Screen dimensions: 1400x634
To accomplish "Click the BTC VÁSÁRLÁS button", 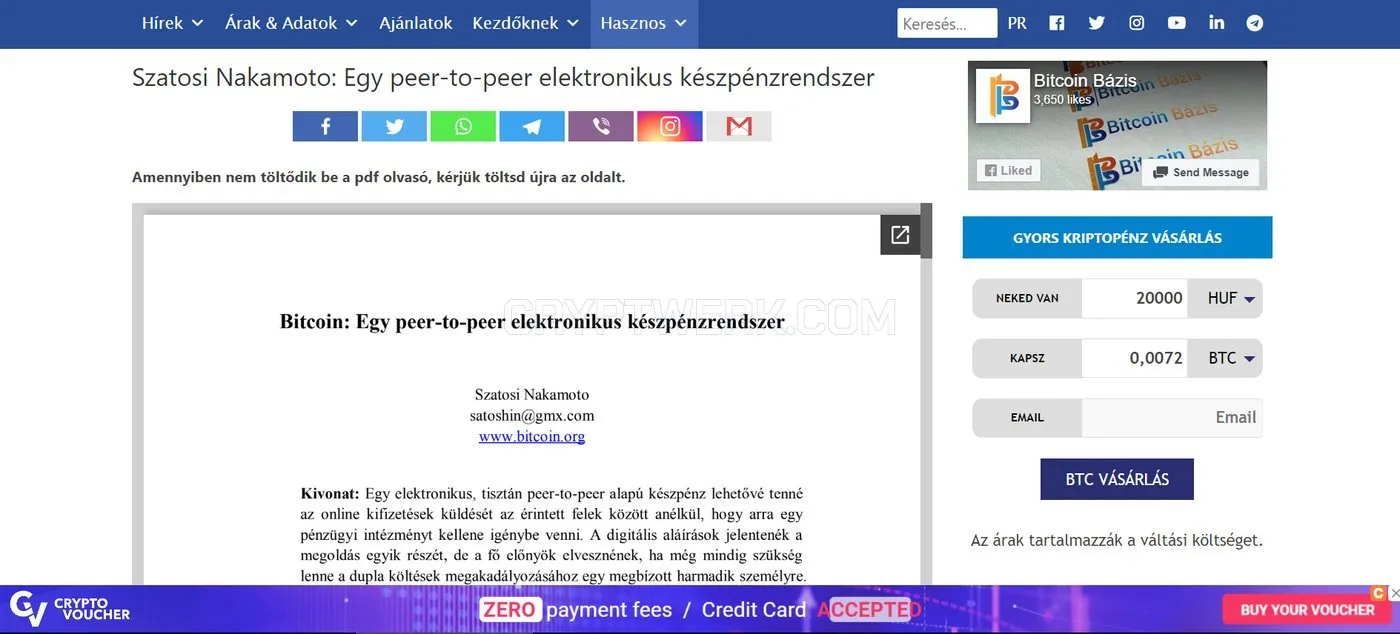I will tap(1117, 479).
